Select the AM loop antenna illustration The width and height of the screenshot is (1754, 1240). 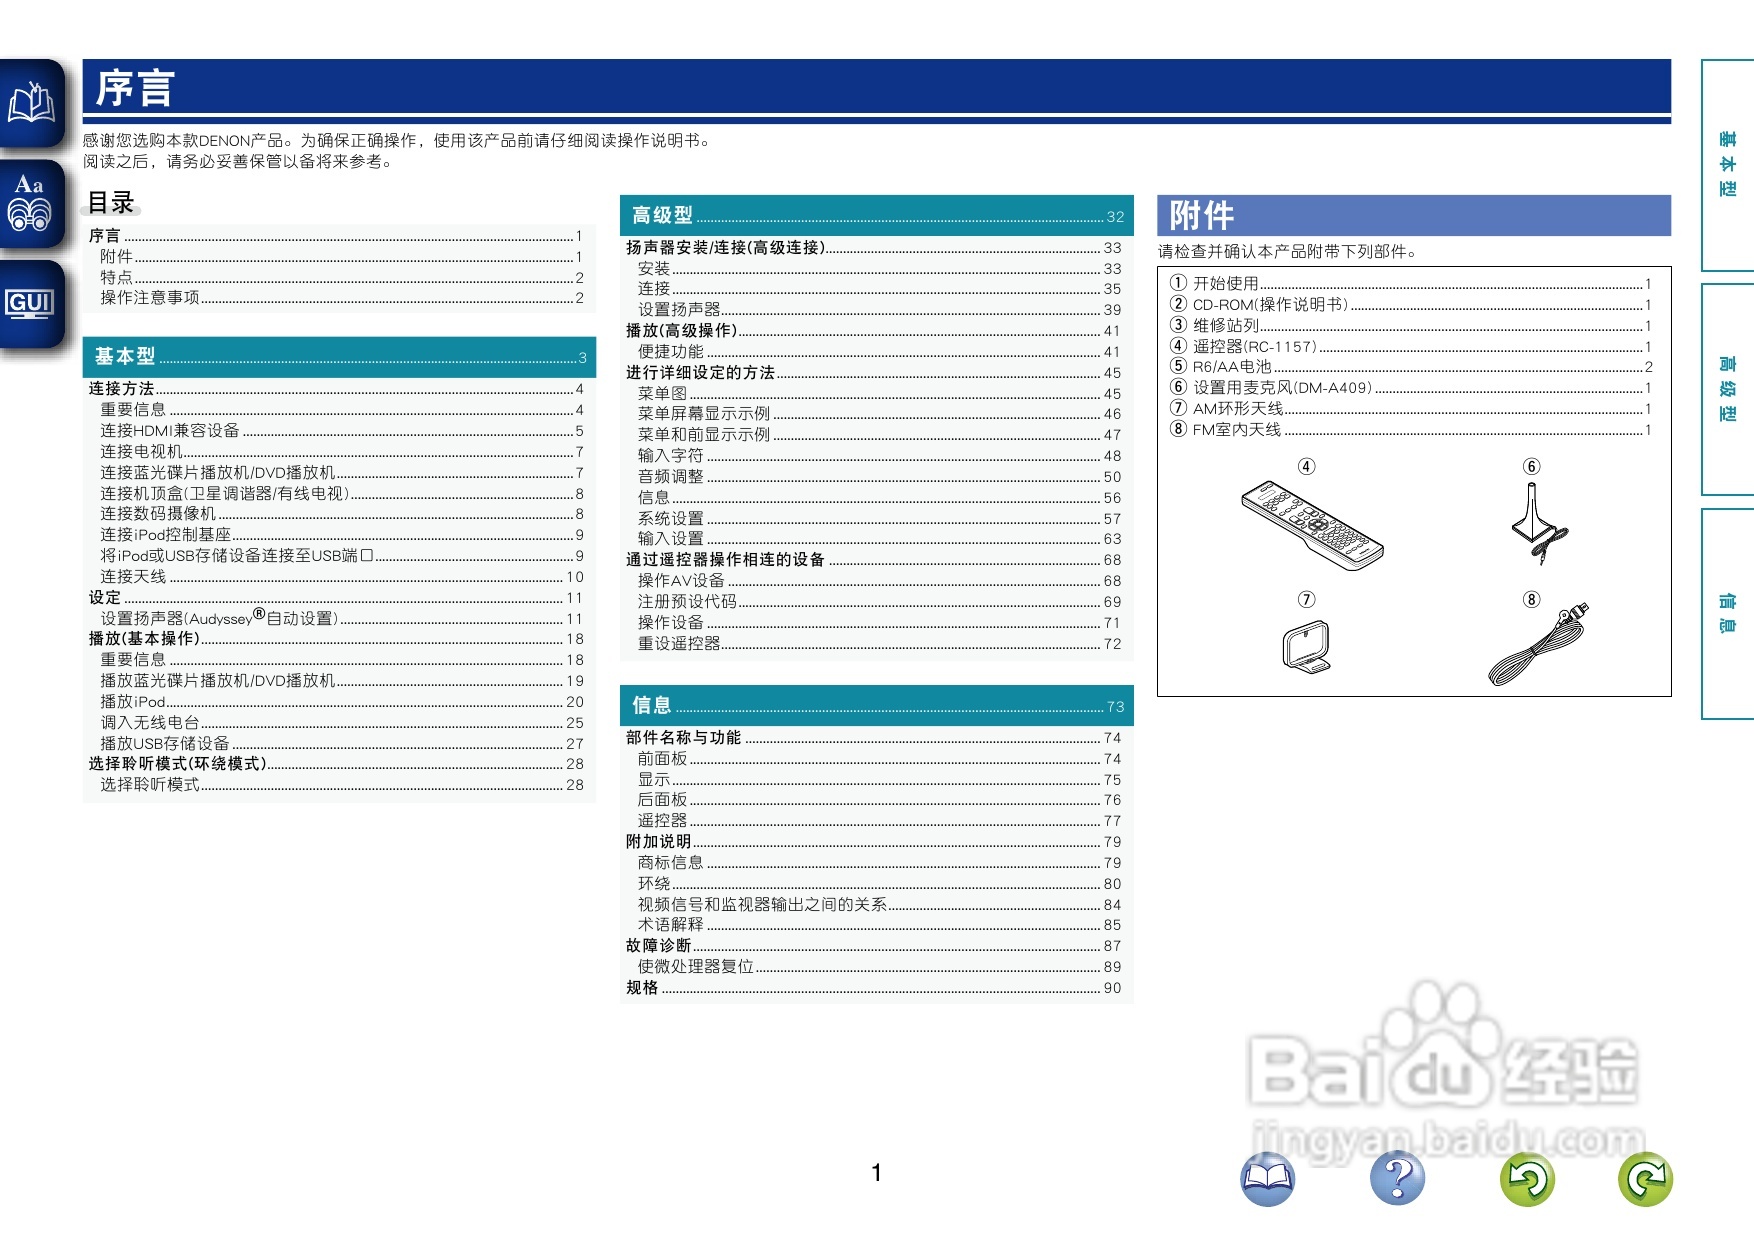tap(1306, 646)
